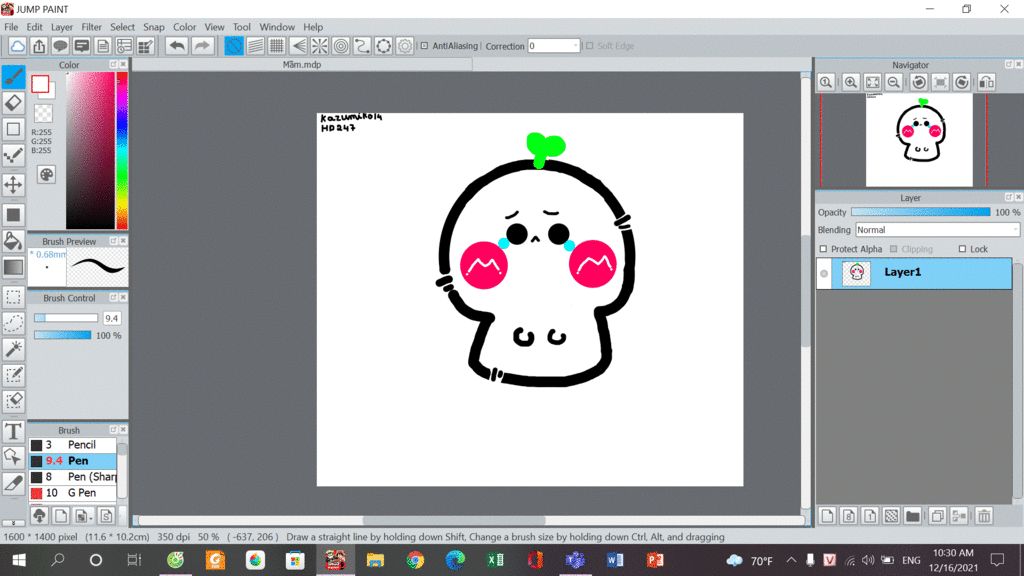
Task: Select the Text tool
Action: coord(13,431)
